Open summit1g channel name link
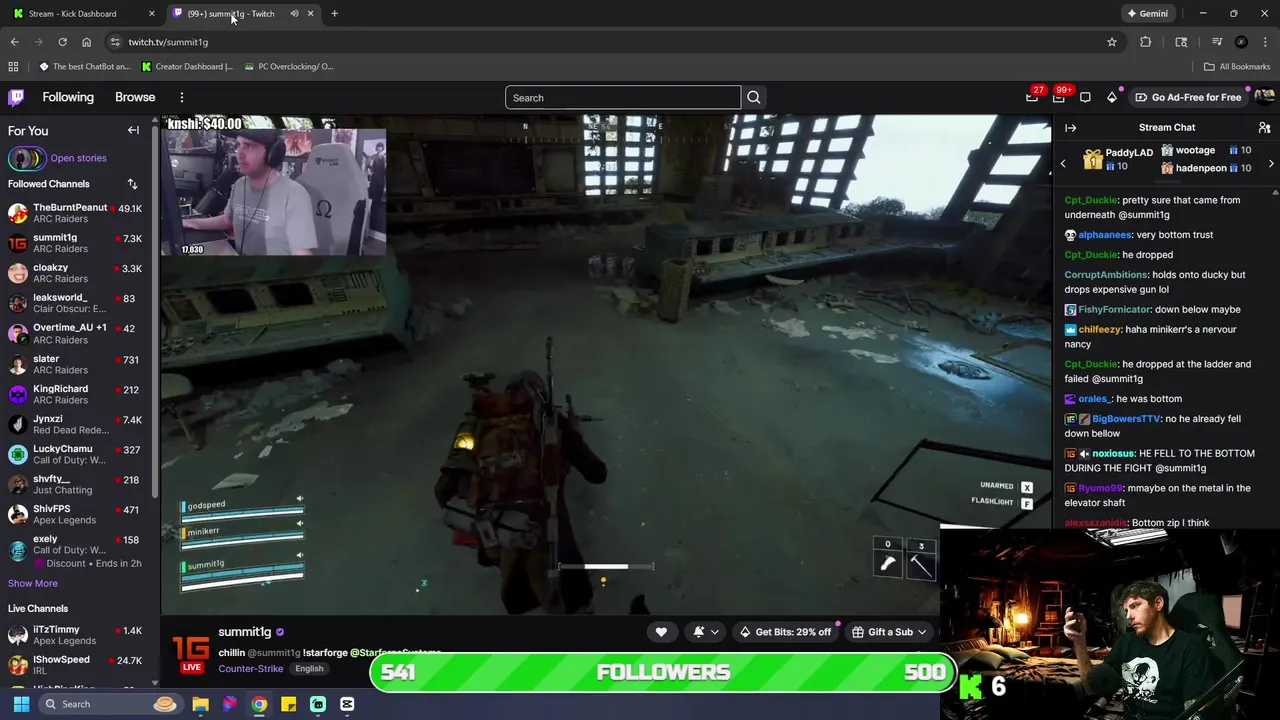The height and width of the screenshot is (720, 1280). click(244, 632)
